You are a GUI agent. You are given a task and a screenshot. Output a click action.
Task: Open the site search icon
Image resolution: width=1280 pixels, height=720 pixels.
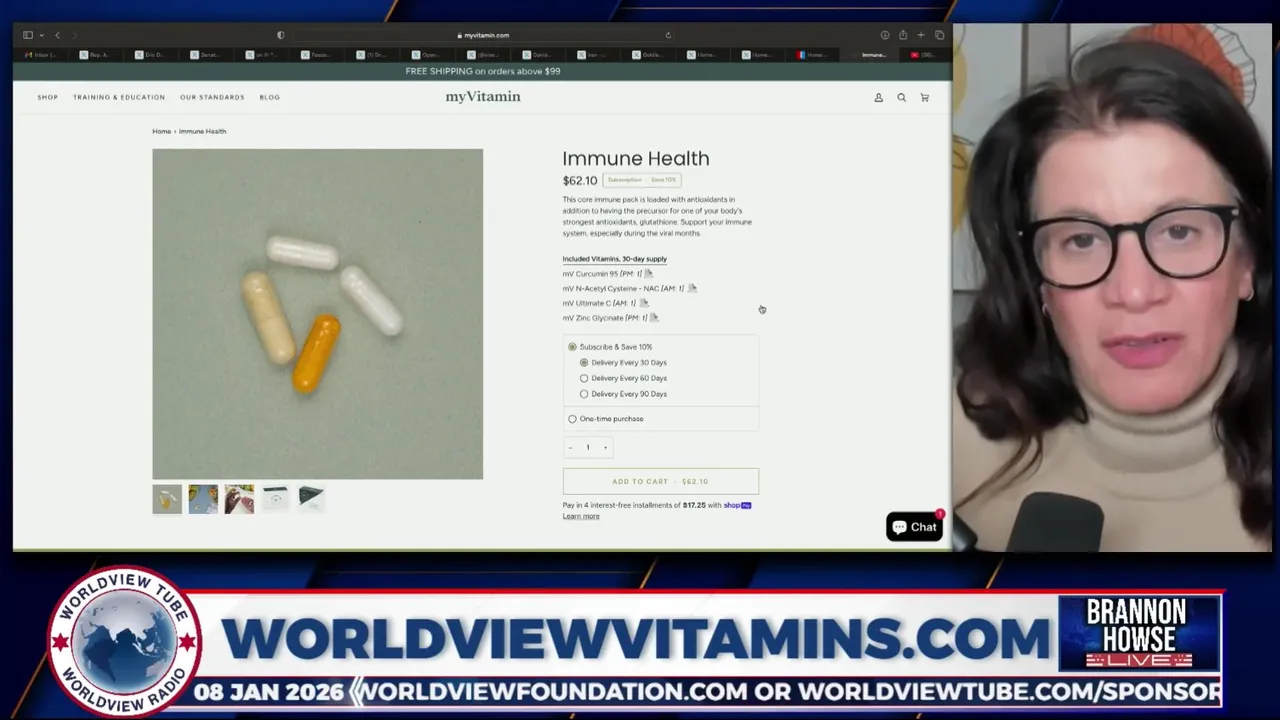[902, 98]
